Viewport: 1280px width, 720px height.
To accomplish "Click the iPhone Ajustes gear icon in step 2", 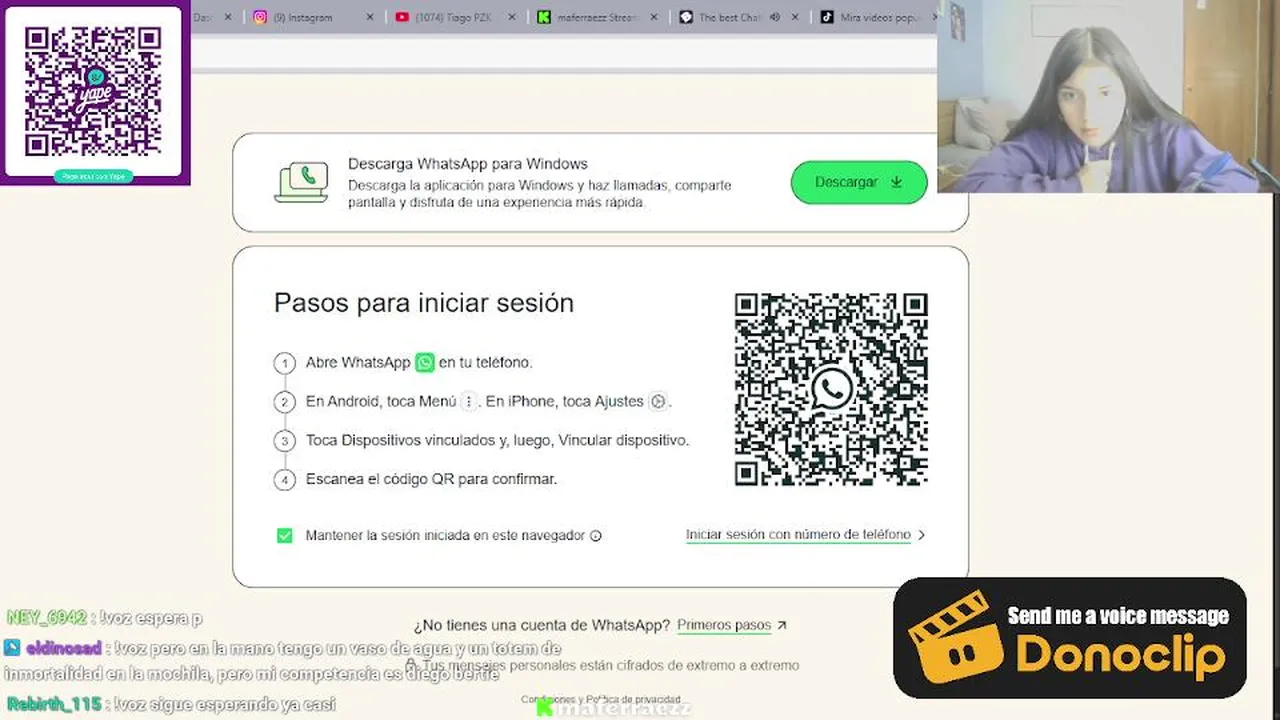I will [x=657, y=402].
